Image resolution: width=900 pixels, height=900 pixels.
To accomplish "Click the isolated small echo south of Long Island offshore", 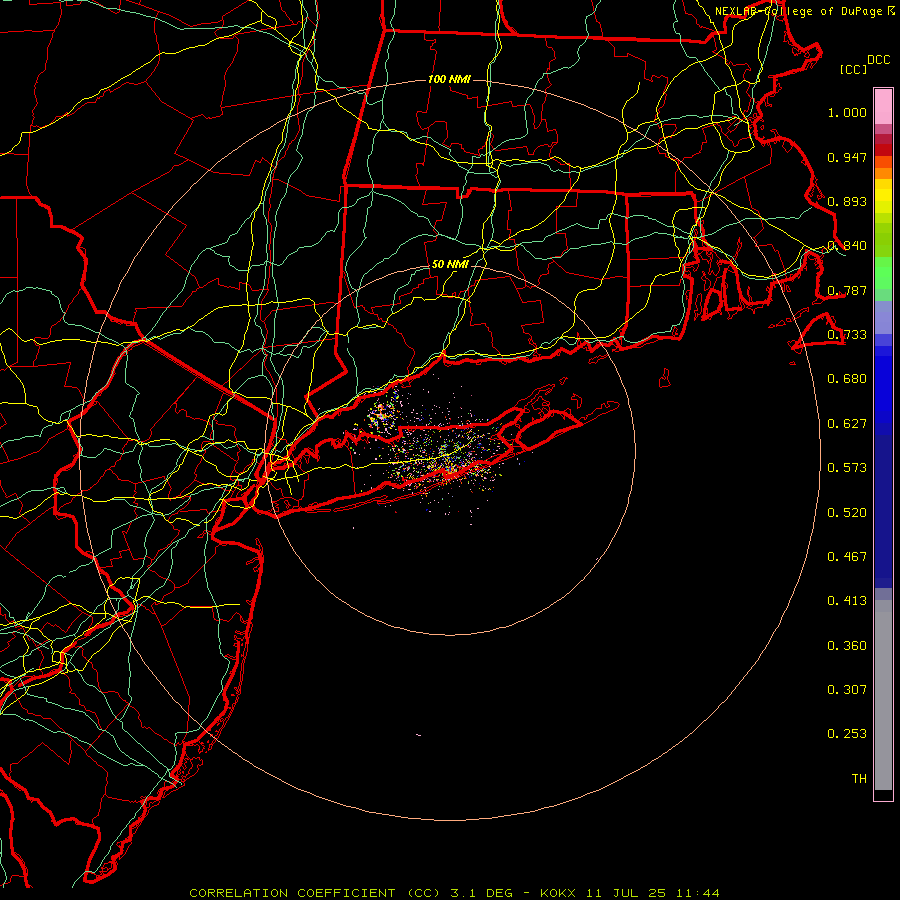I will pos(418,735).
